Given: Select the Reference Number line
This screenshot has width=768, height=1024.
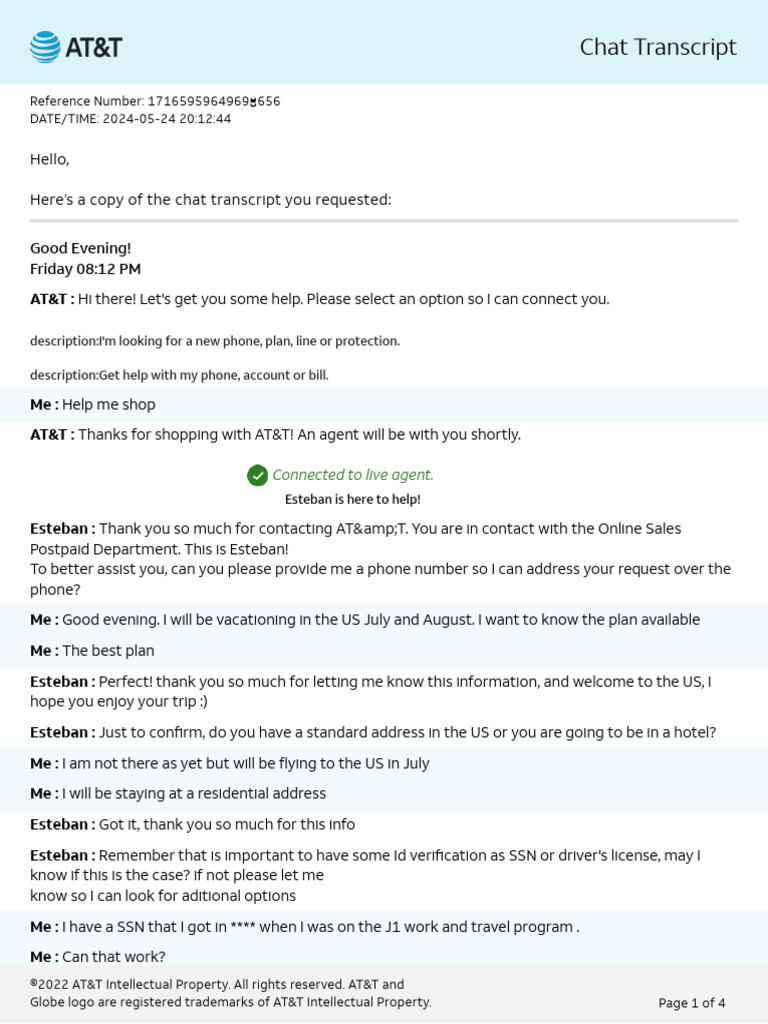Looking at the screenshot, I should coord(155,101).
